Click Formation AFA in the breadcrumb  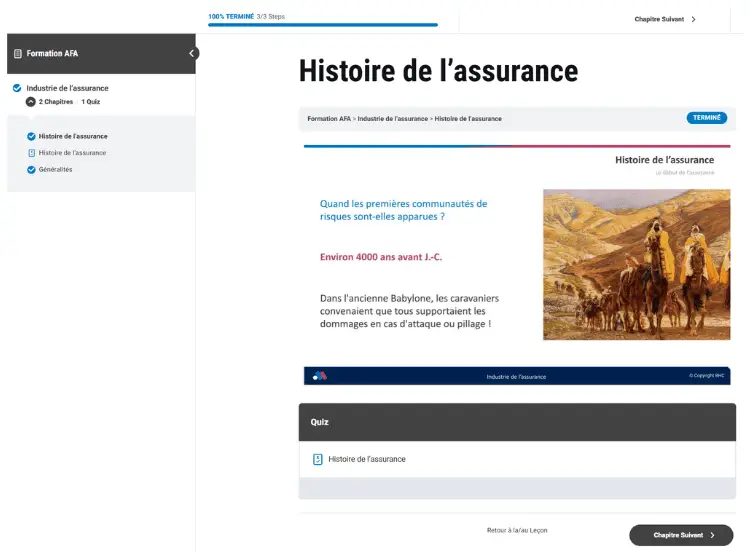click(329, 118)
